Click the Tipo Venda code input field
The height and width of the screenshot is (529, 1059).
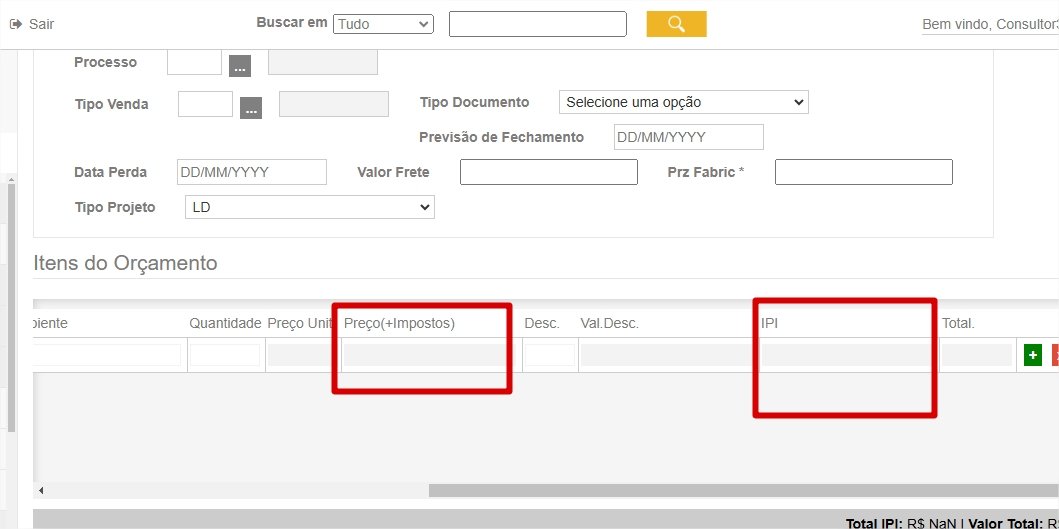click(x=205, y=104)
